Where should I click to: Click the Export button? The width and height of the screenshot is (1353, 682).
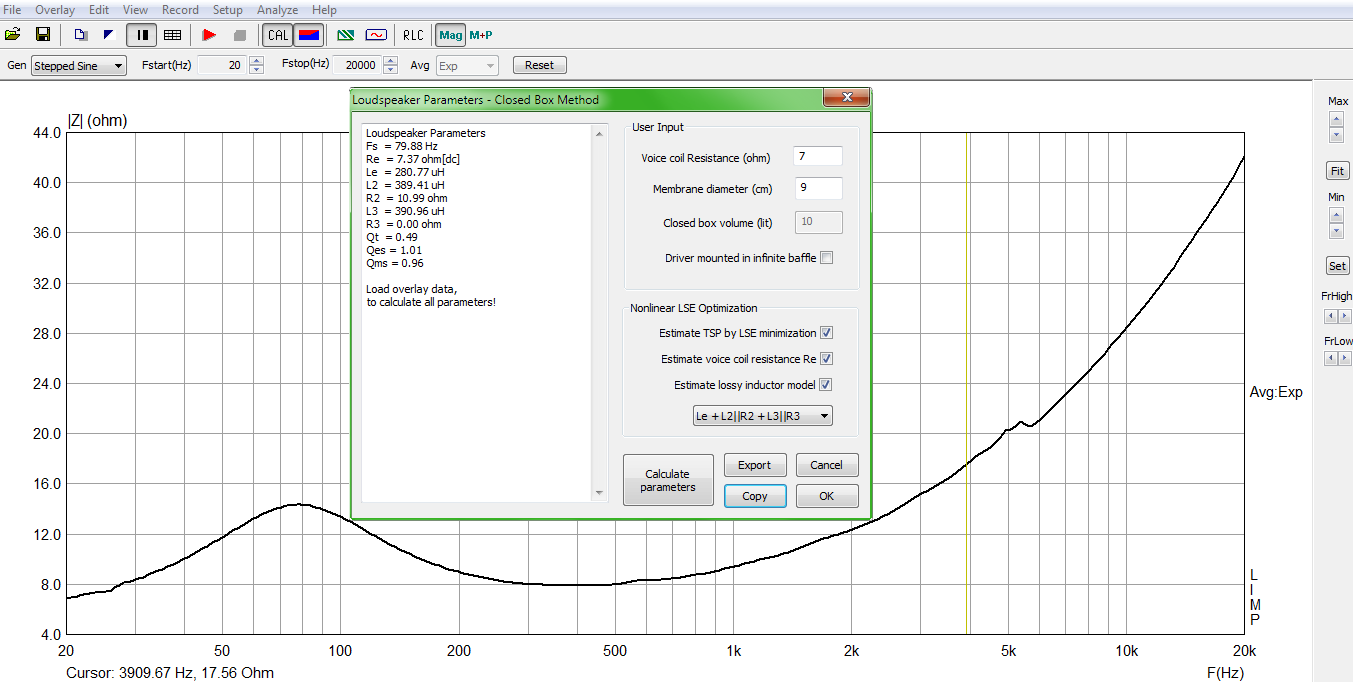point(754,465)
